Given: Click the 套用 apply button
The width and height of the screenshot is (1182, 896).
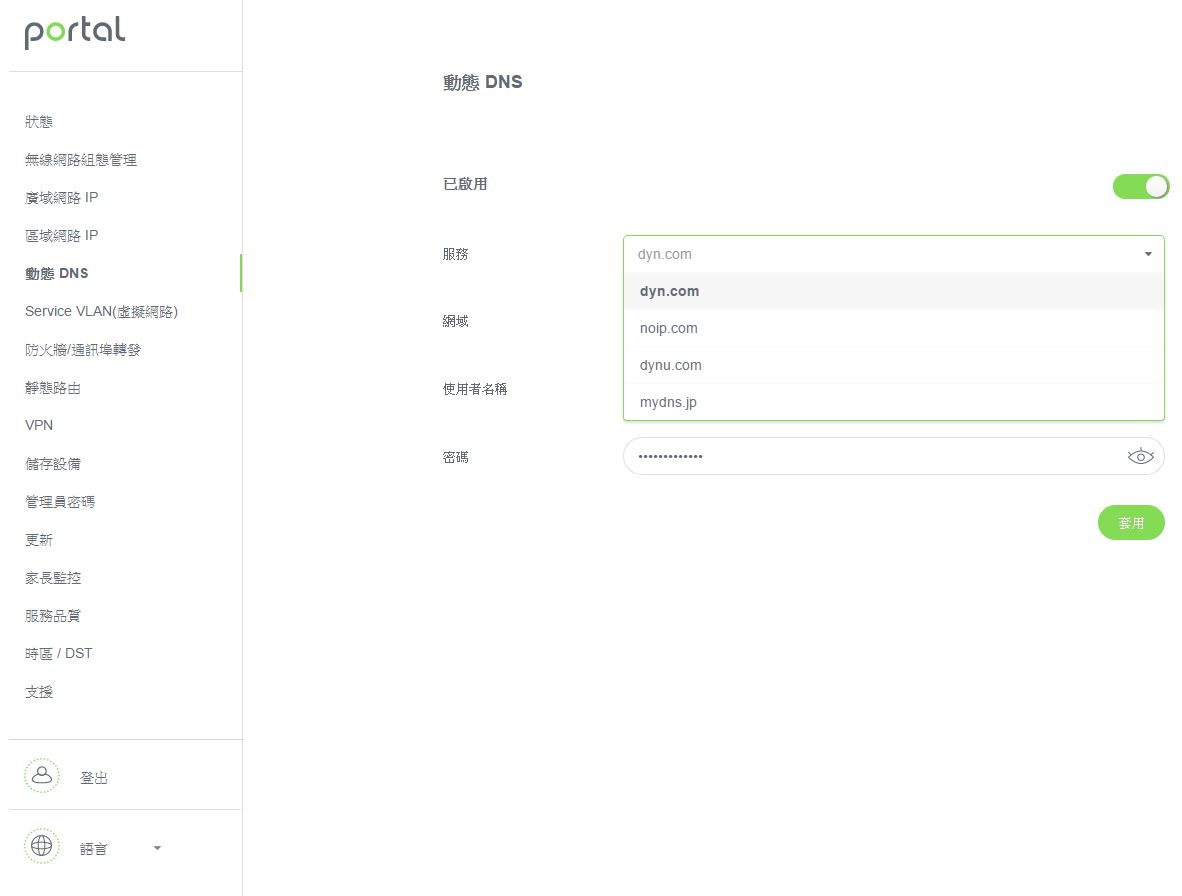Looking at the screenshot, I should point(1131,522).
